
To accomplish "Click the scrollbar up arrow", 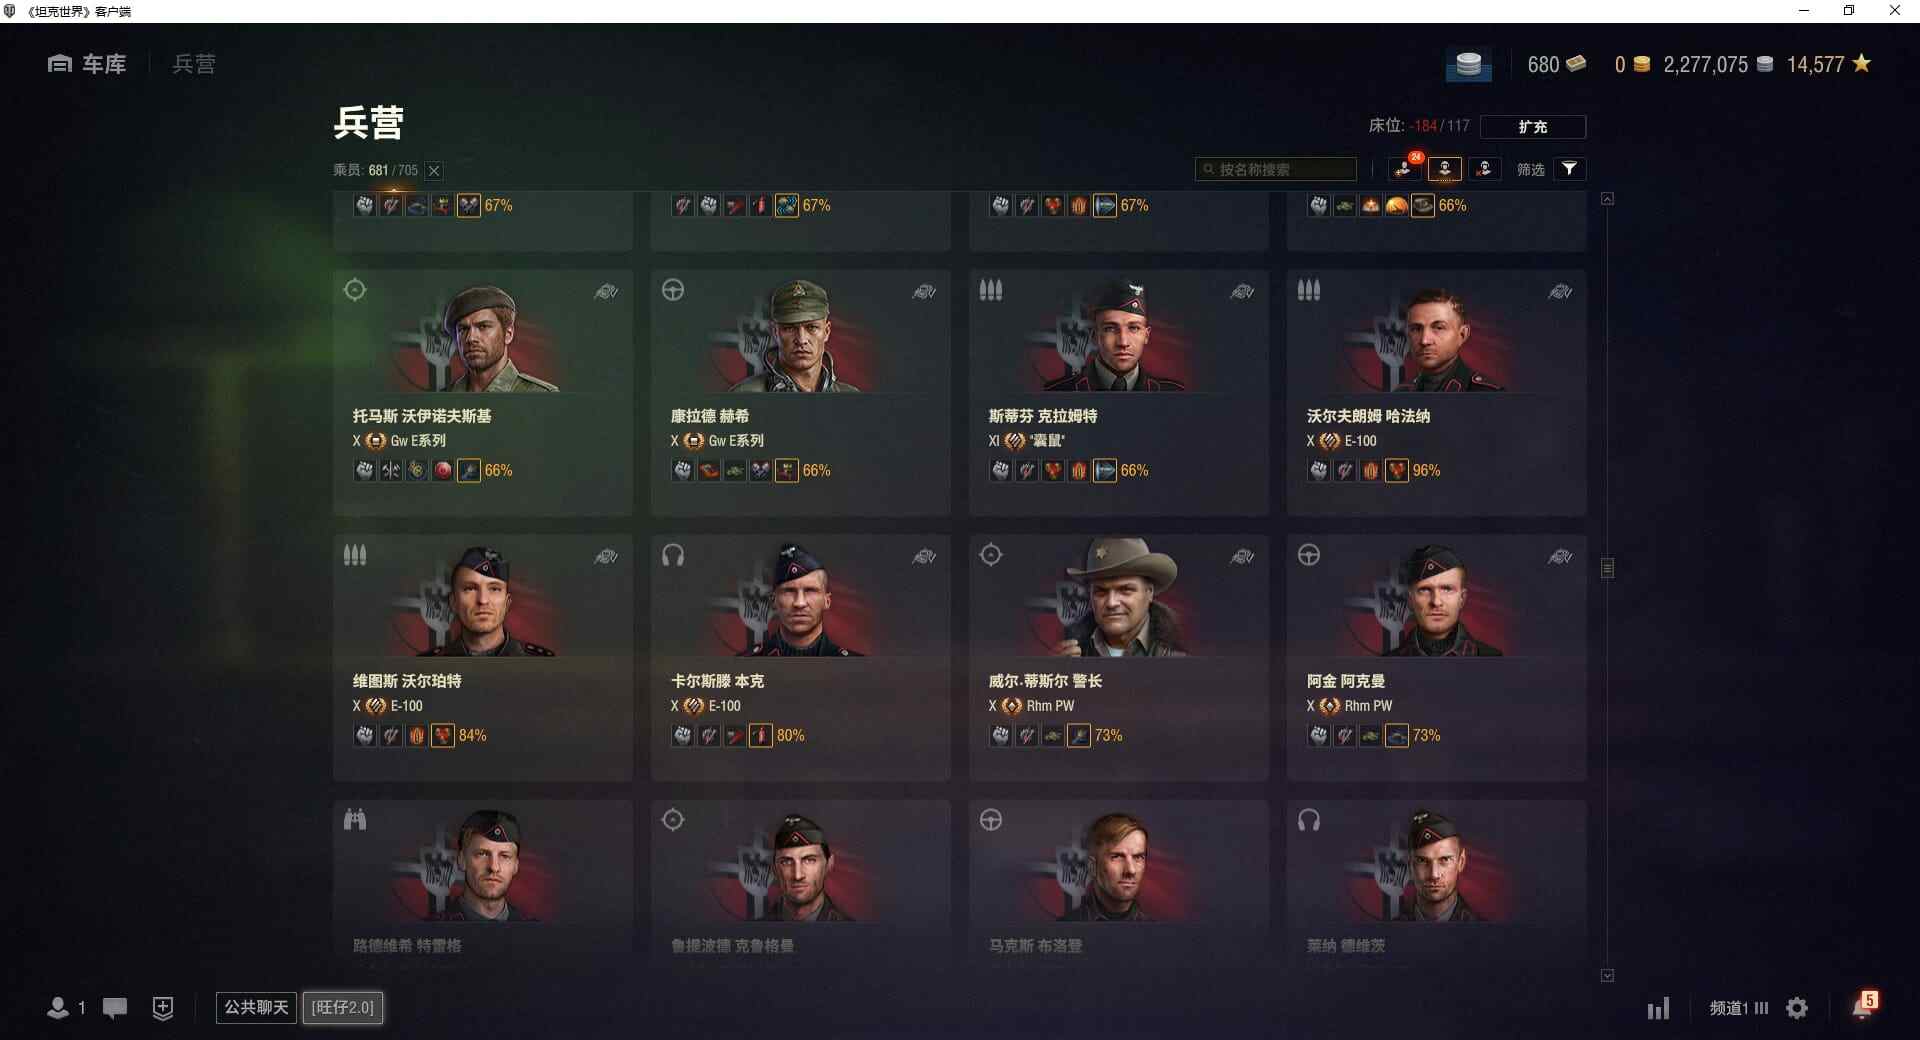I will point(1607,199).
